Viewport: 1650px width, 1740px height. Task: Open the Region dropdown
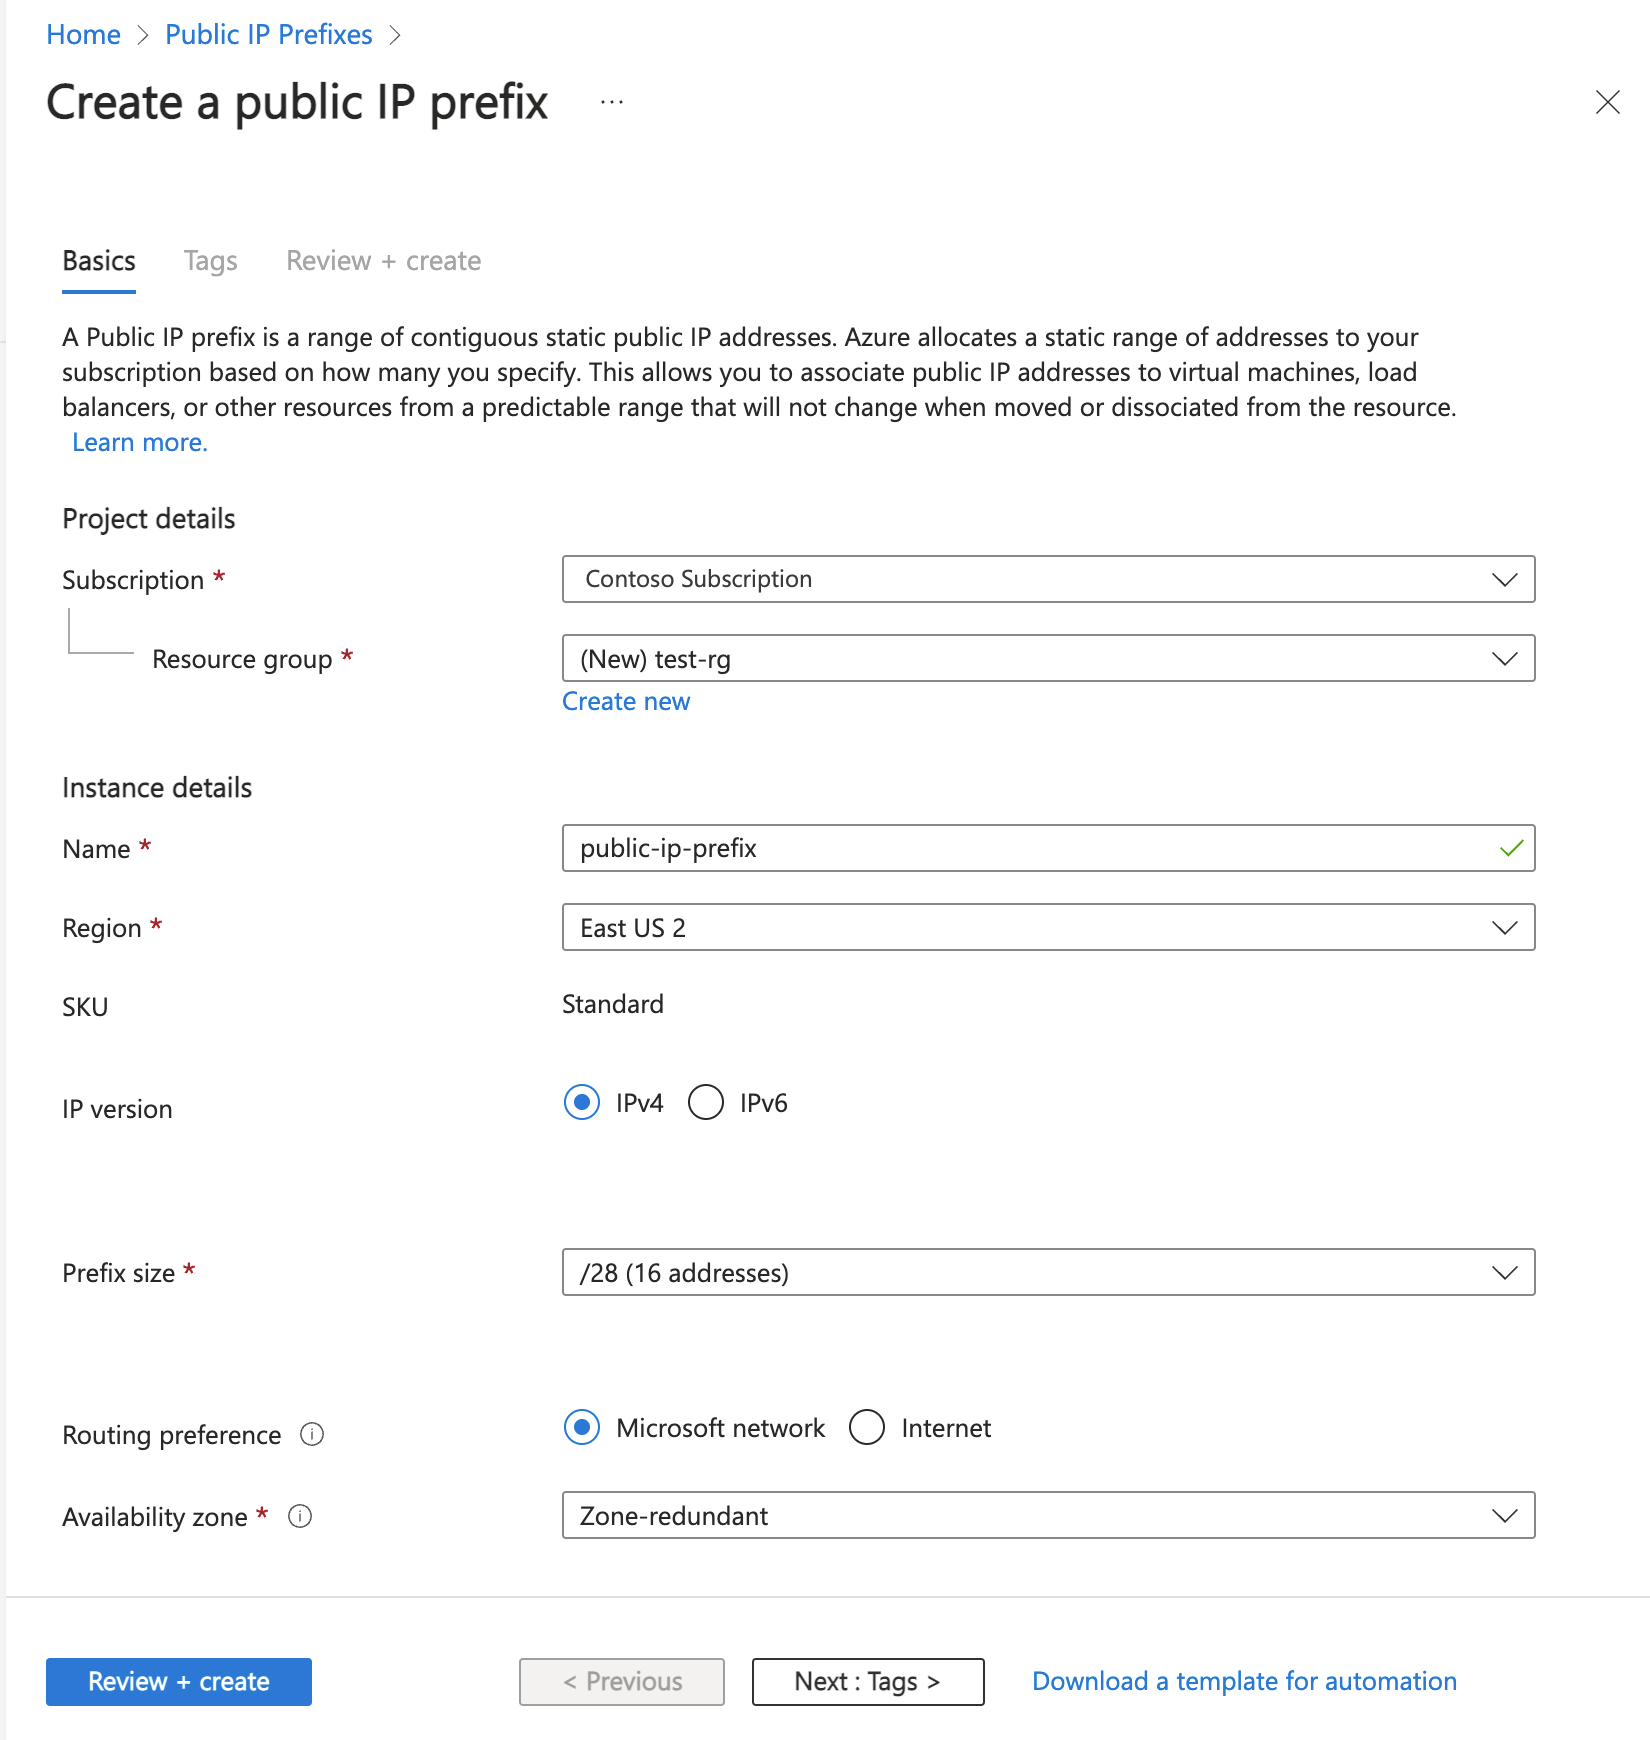[x=1047, y=927]
